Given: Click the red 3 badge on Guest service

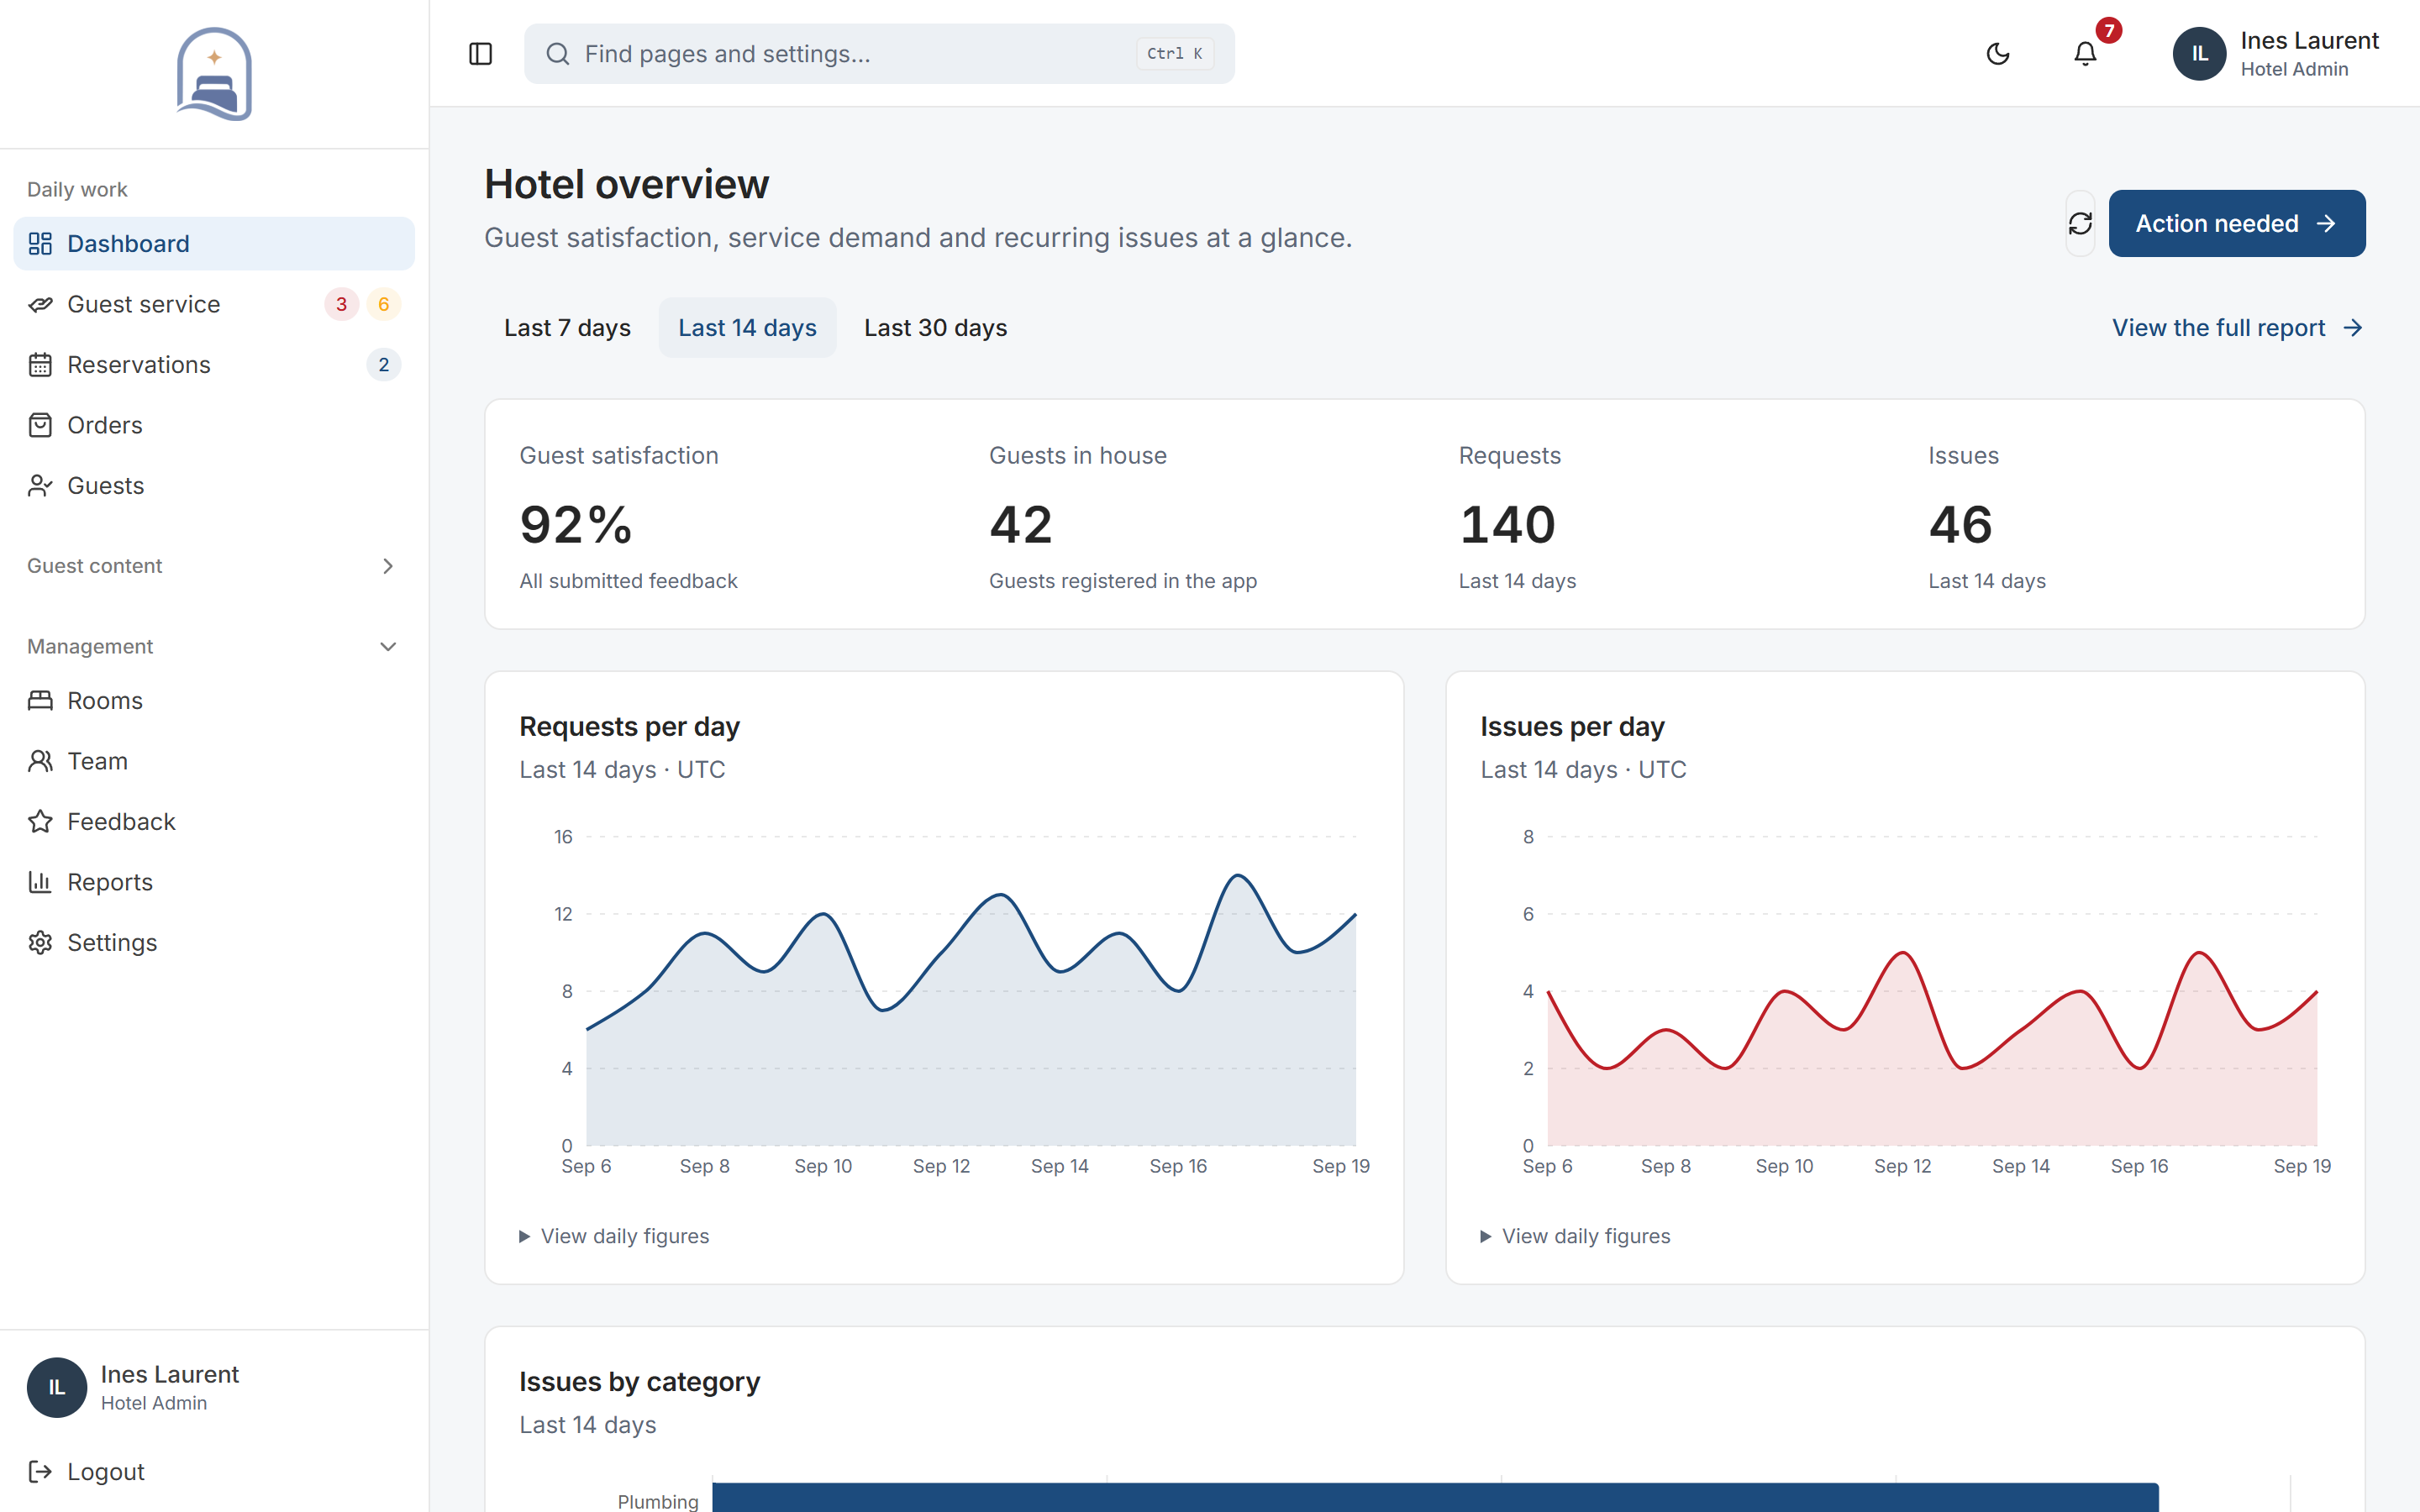Looking at the screenshot, I should pyautogui.click(x=341, y=304).
